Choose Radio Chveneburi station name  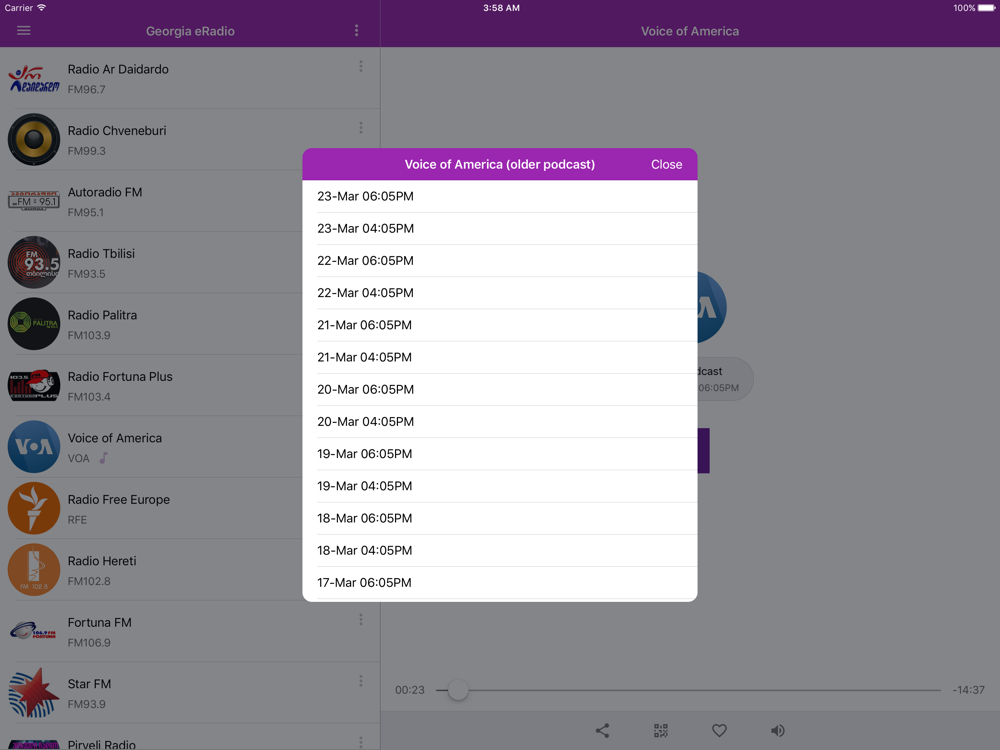point(117,131)
